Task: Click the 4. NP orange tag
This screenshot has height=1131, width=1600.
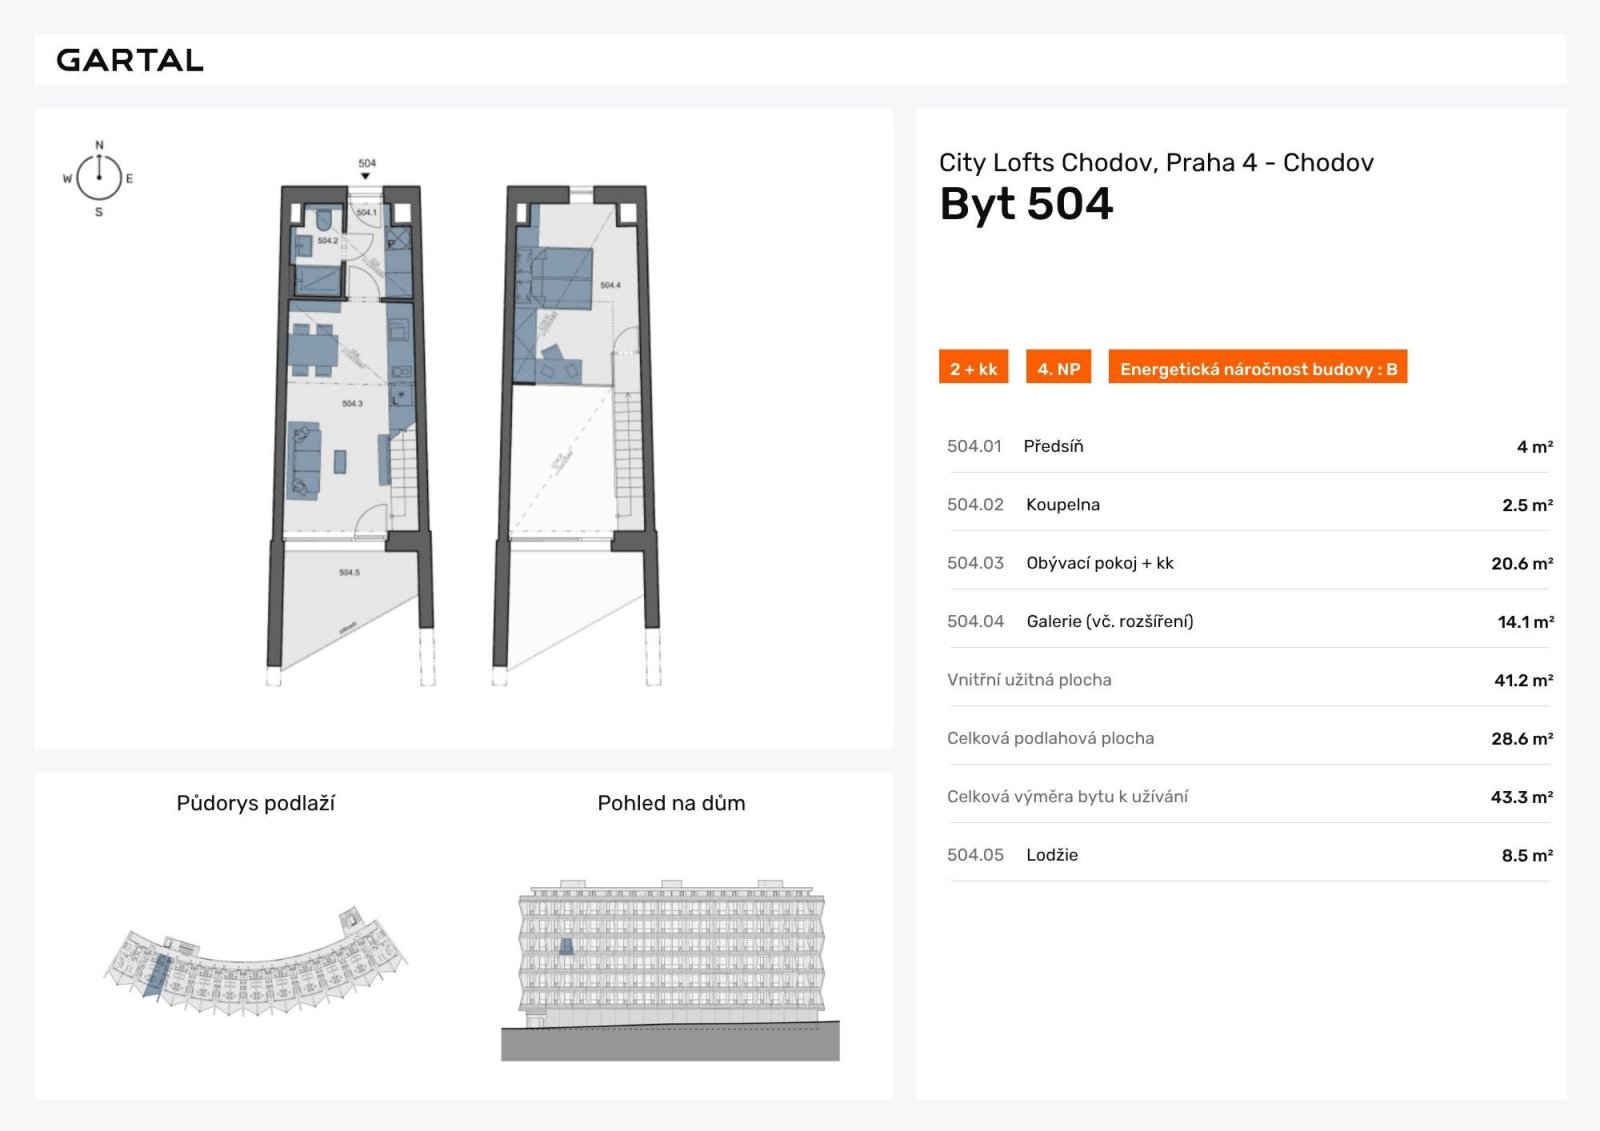Action: click(x=1058, y=369)
